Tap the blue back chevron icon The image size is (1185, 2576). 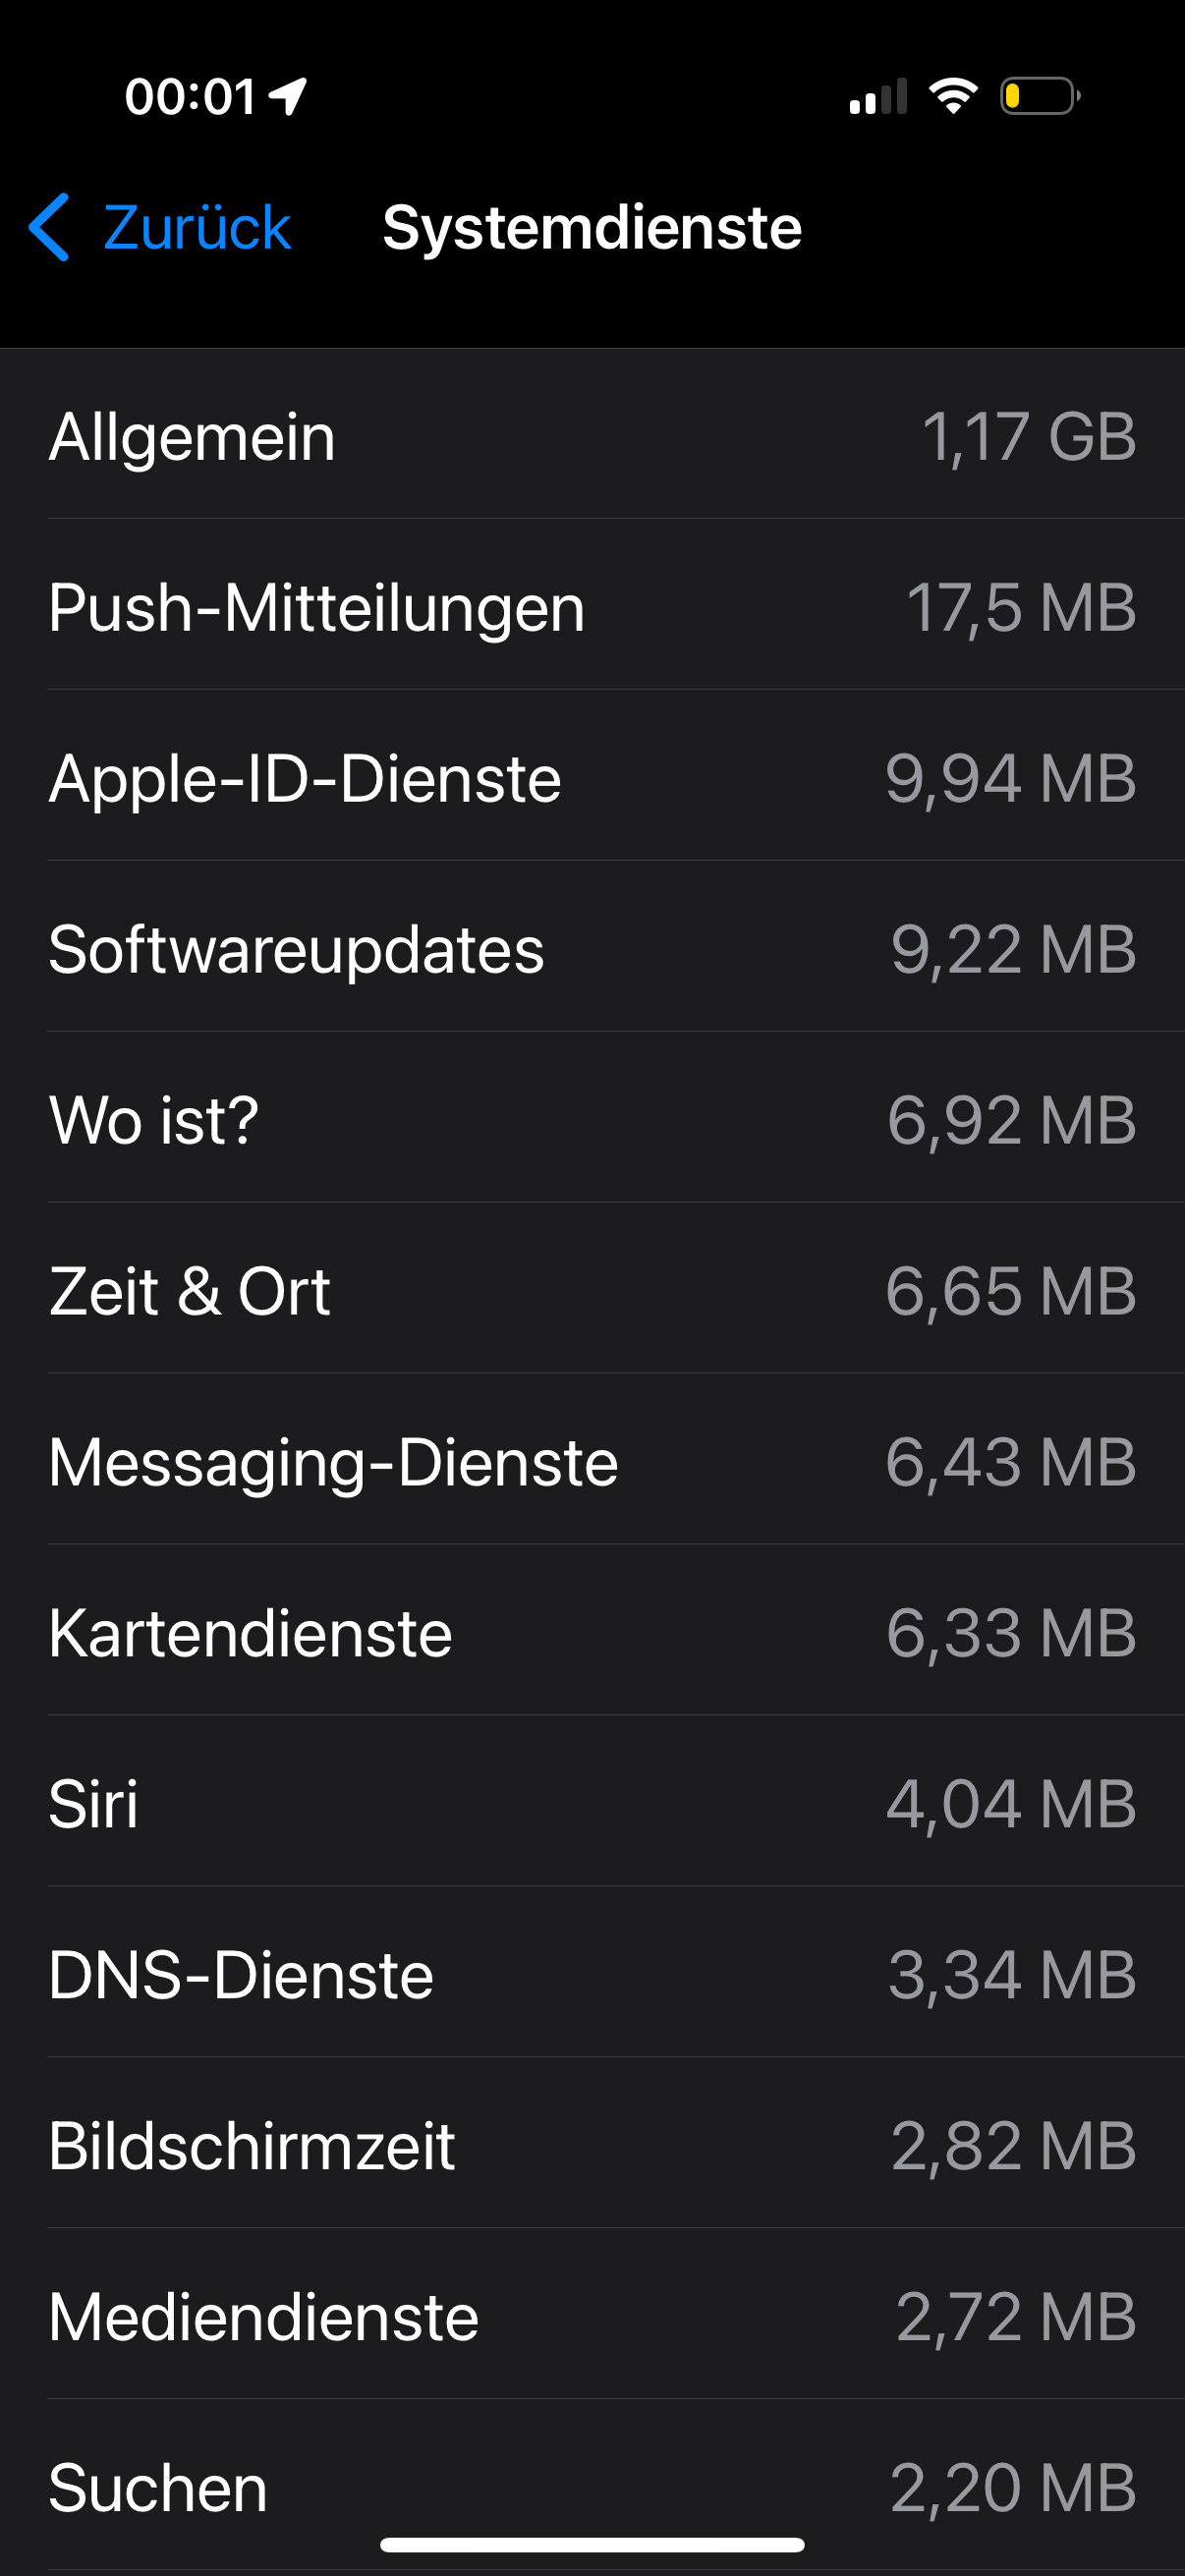(49, 227)
